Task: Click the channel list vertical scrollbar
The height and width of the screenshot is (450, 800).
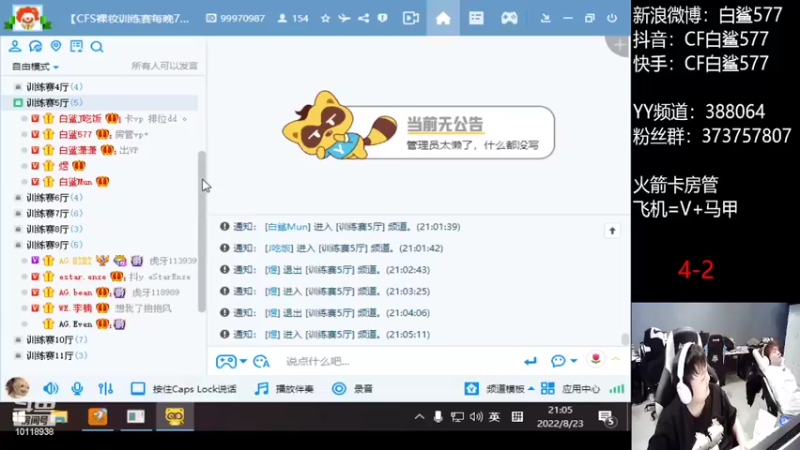Action: pyautogui.click(x=202, y=231)
